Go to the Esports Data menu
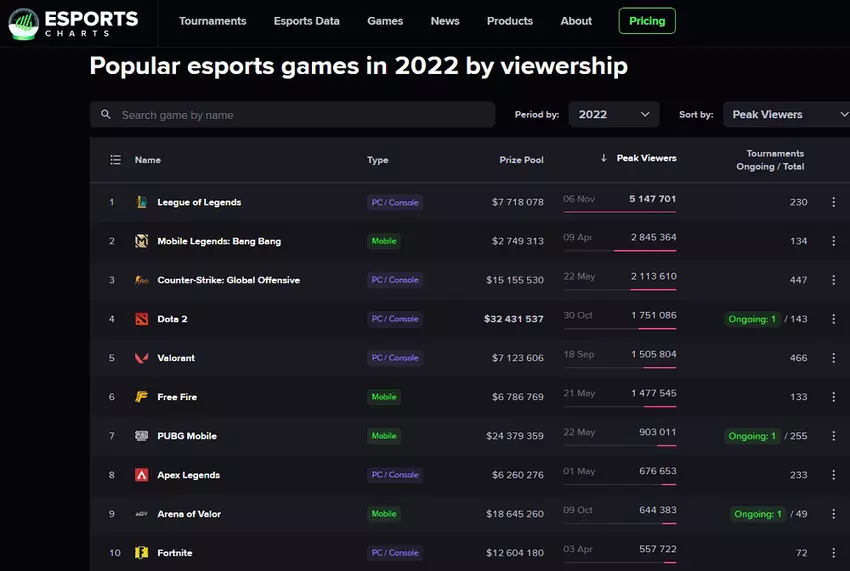Viewport: 850px width, 571px height. coord(306,21)
